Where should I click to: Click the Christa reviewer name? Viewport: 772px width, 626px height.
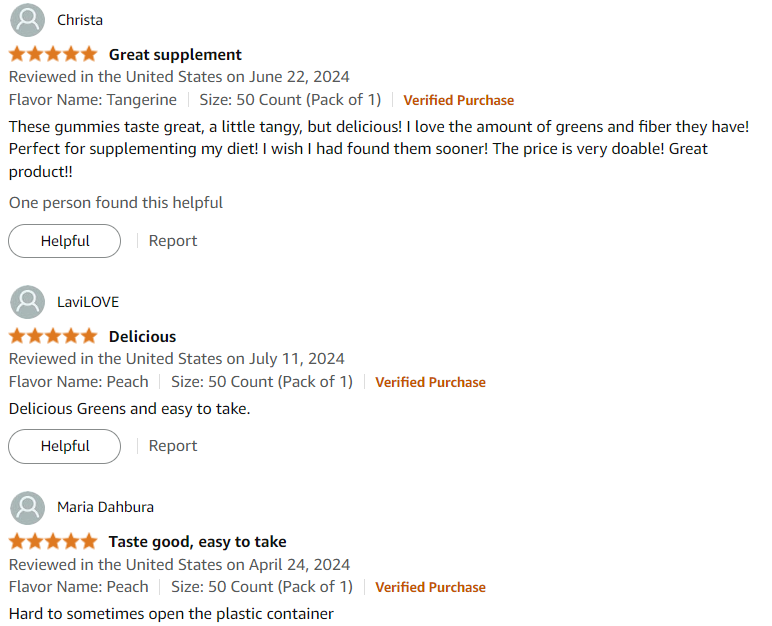coord(80,20)
